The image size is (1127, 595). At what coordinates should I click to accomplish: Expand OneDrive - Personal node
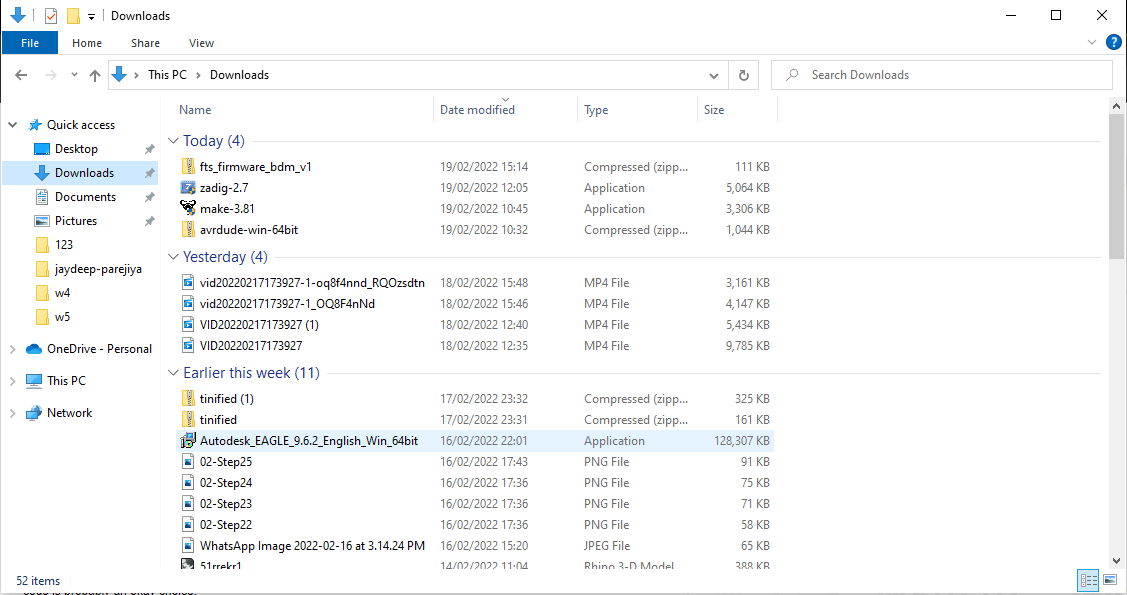(12, 349)
